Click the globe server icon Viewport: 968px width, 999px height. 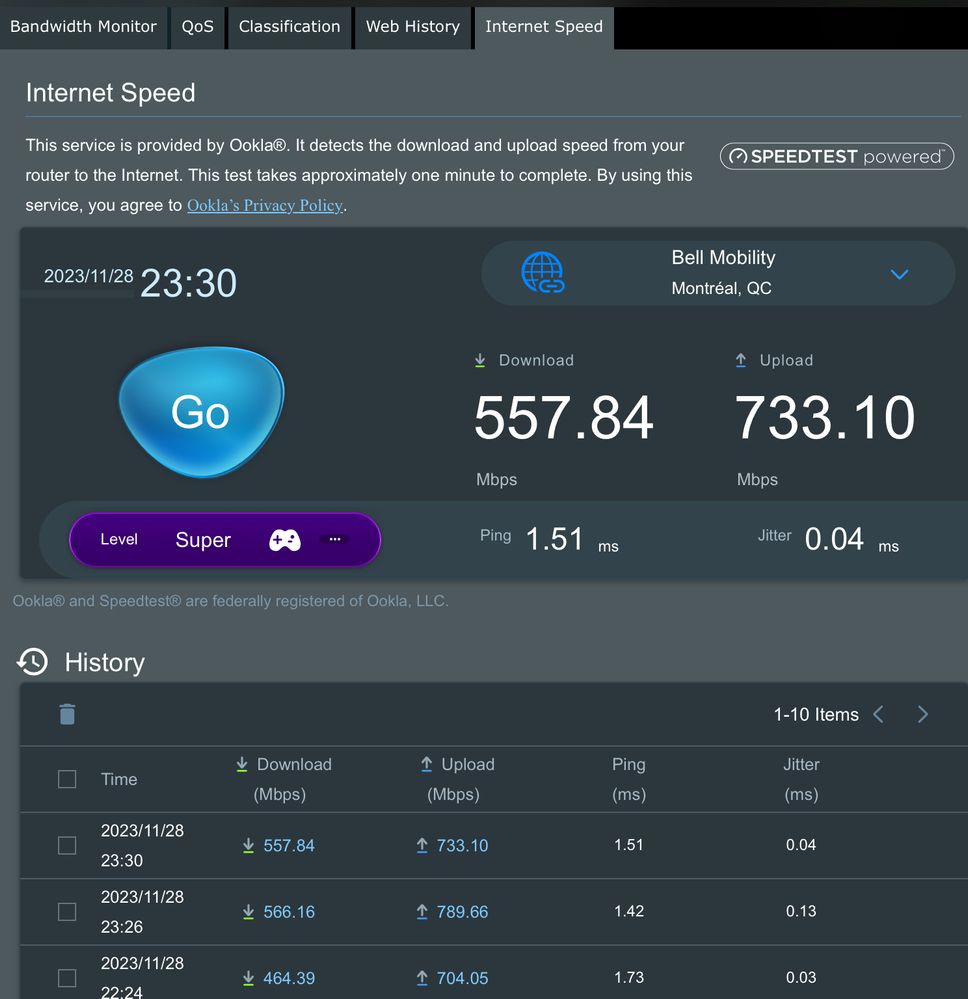[x=542, y=273]
